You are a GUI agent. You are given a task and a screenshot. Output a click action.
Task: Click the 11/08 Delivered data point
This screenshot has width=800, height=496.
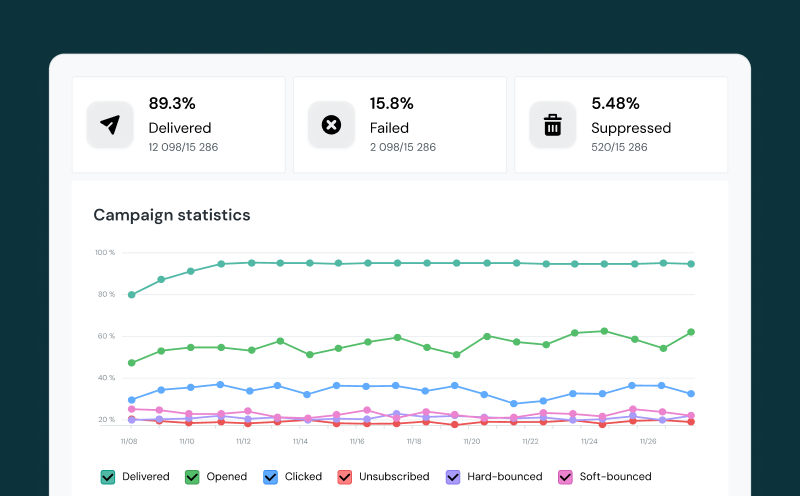(x=132, y=294)
